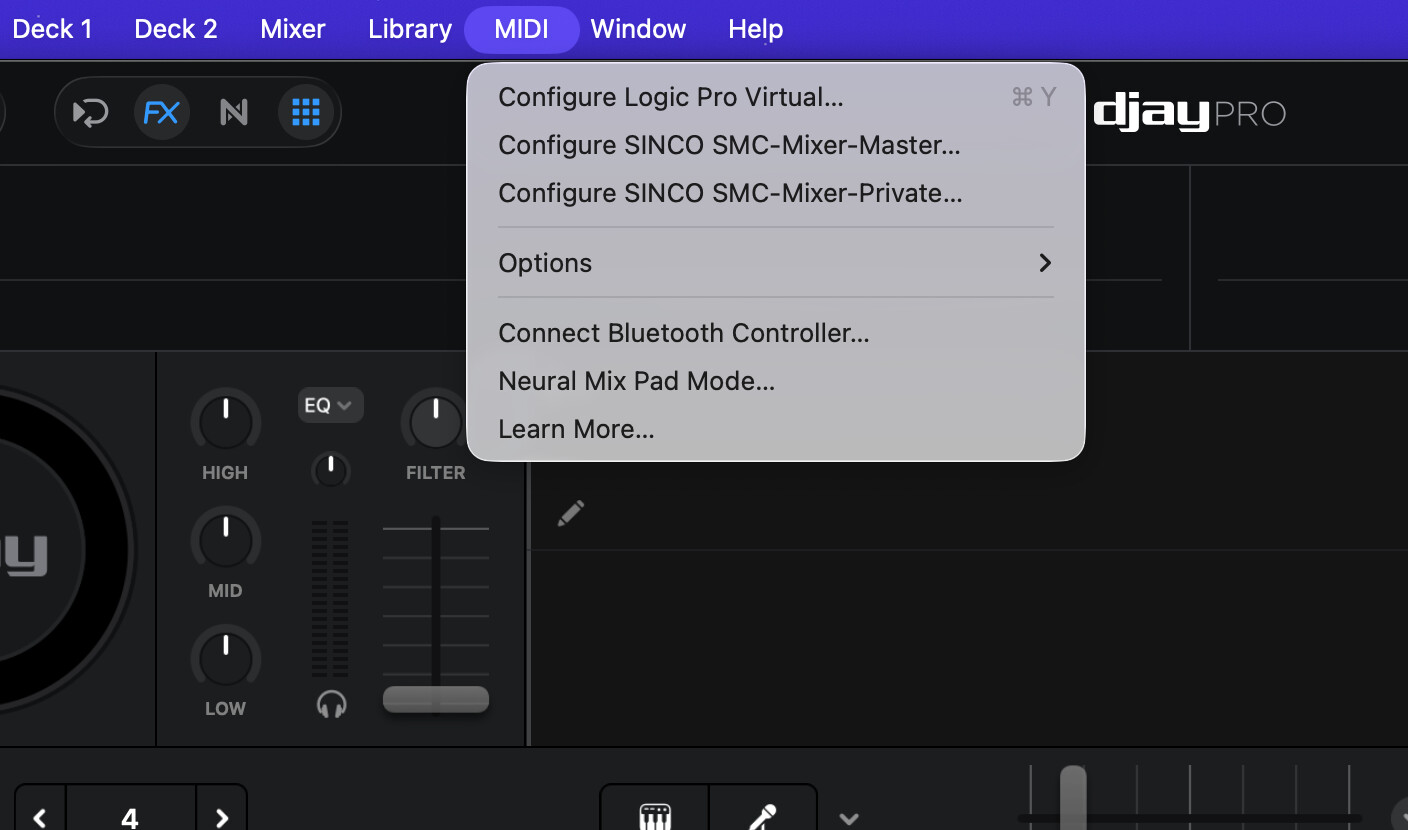Toggle the loop icon in the toolbar
The height and width of the screenshot is (830, 1408).
click(91, 112)
